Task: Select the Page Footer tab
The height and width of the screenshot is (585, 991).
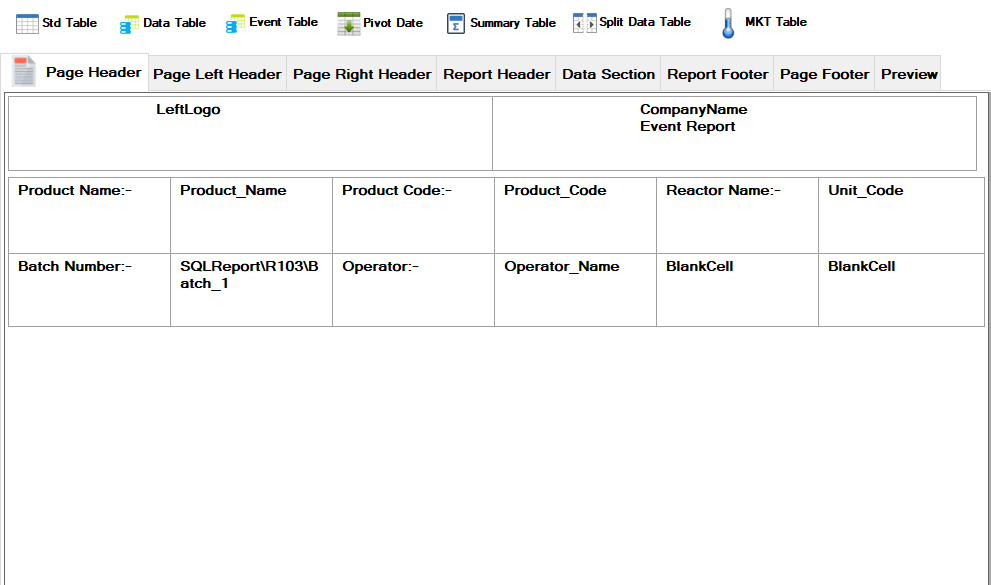Action: (x=824, y=74)
